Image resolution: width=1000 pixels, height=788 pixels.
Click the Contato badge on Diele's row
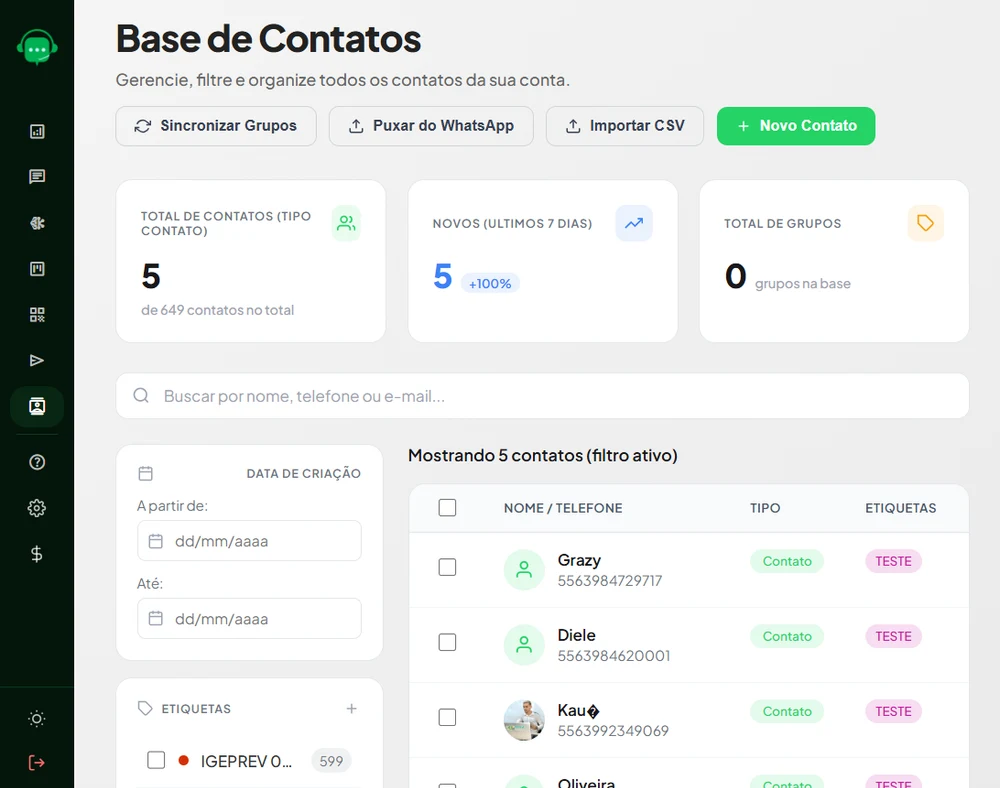pyautogui.click(x=787, y=636)
